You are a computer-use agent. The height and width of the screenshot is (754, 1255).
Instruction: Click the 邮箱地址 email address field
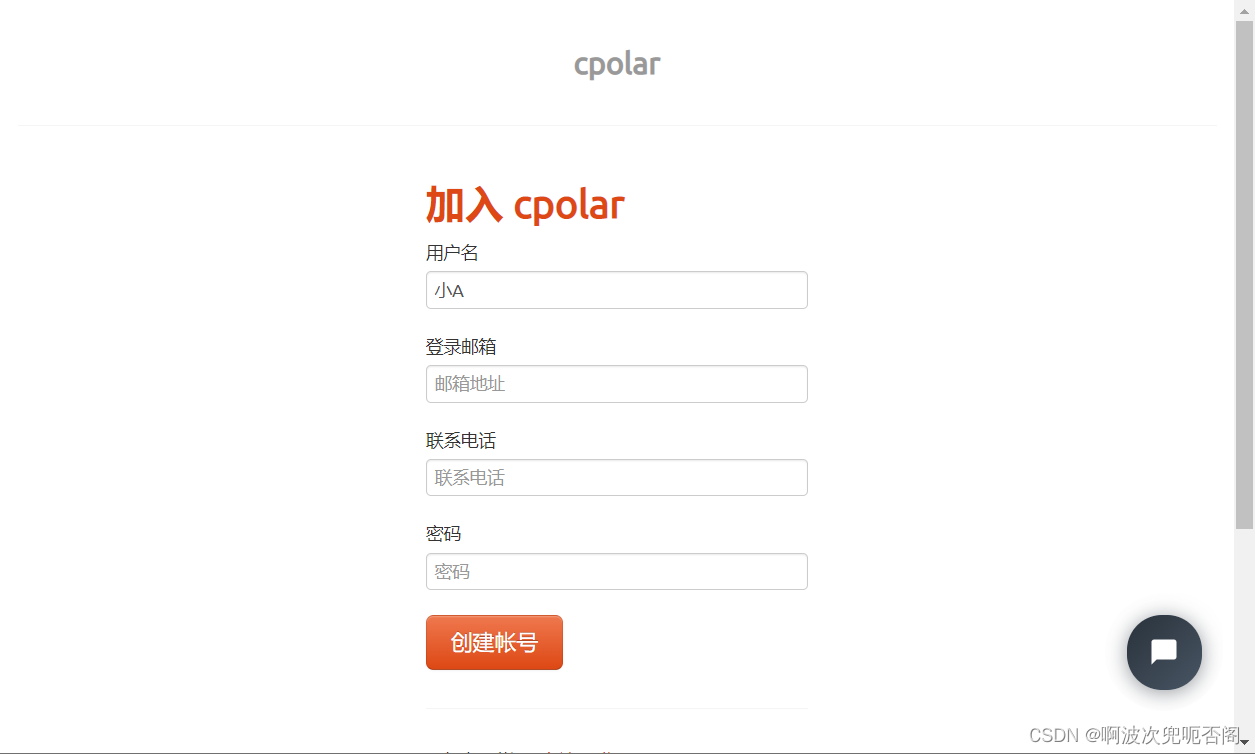click(616, 384)
